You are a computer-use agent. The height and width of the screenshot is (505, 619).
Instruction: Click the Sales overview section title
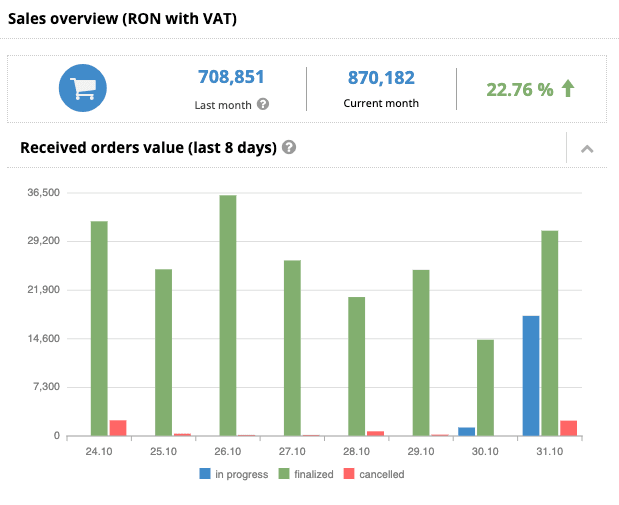(122, 19)
